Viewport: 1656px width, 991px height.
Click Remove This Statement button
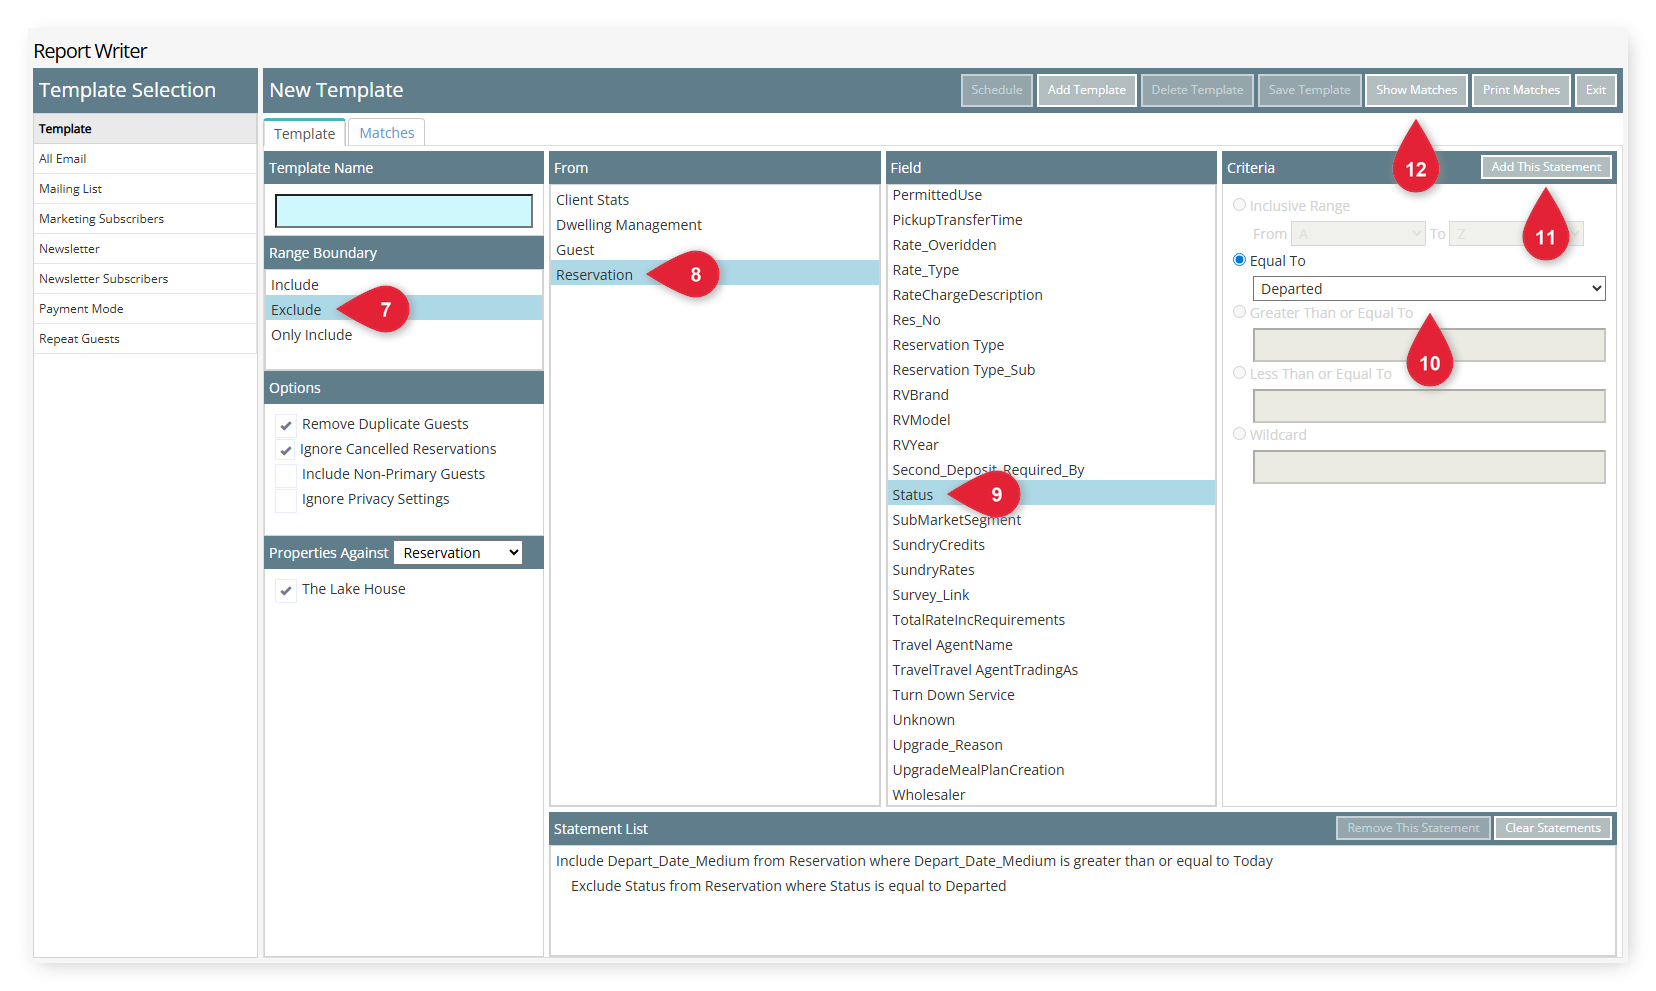tap(1413, 828)
